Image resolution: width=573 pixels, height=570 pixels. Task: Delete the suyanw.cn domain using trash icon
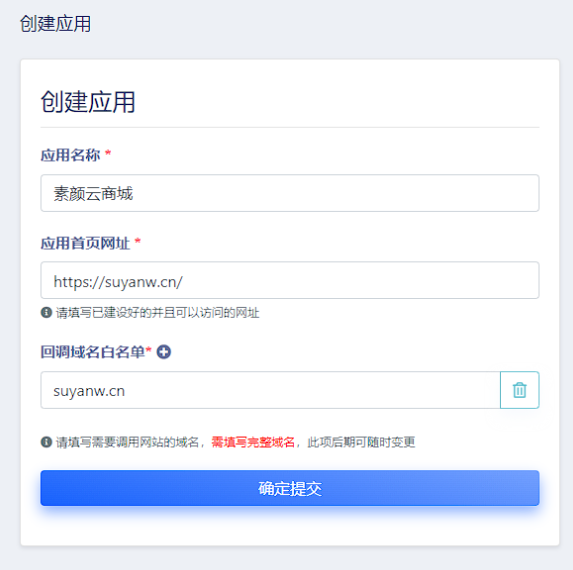pos(519,390)
